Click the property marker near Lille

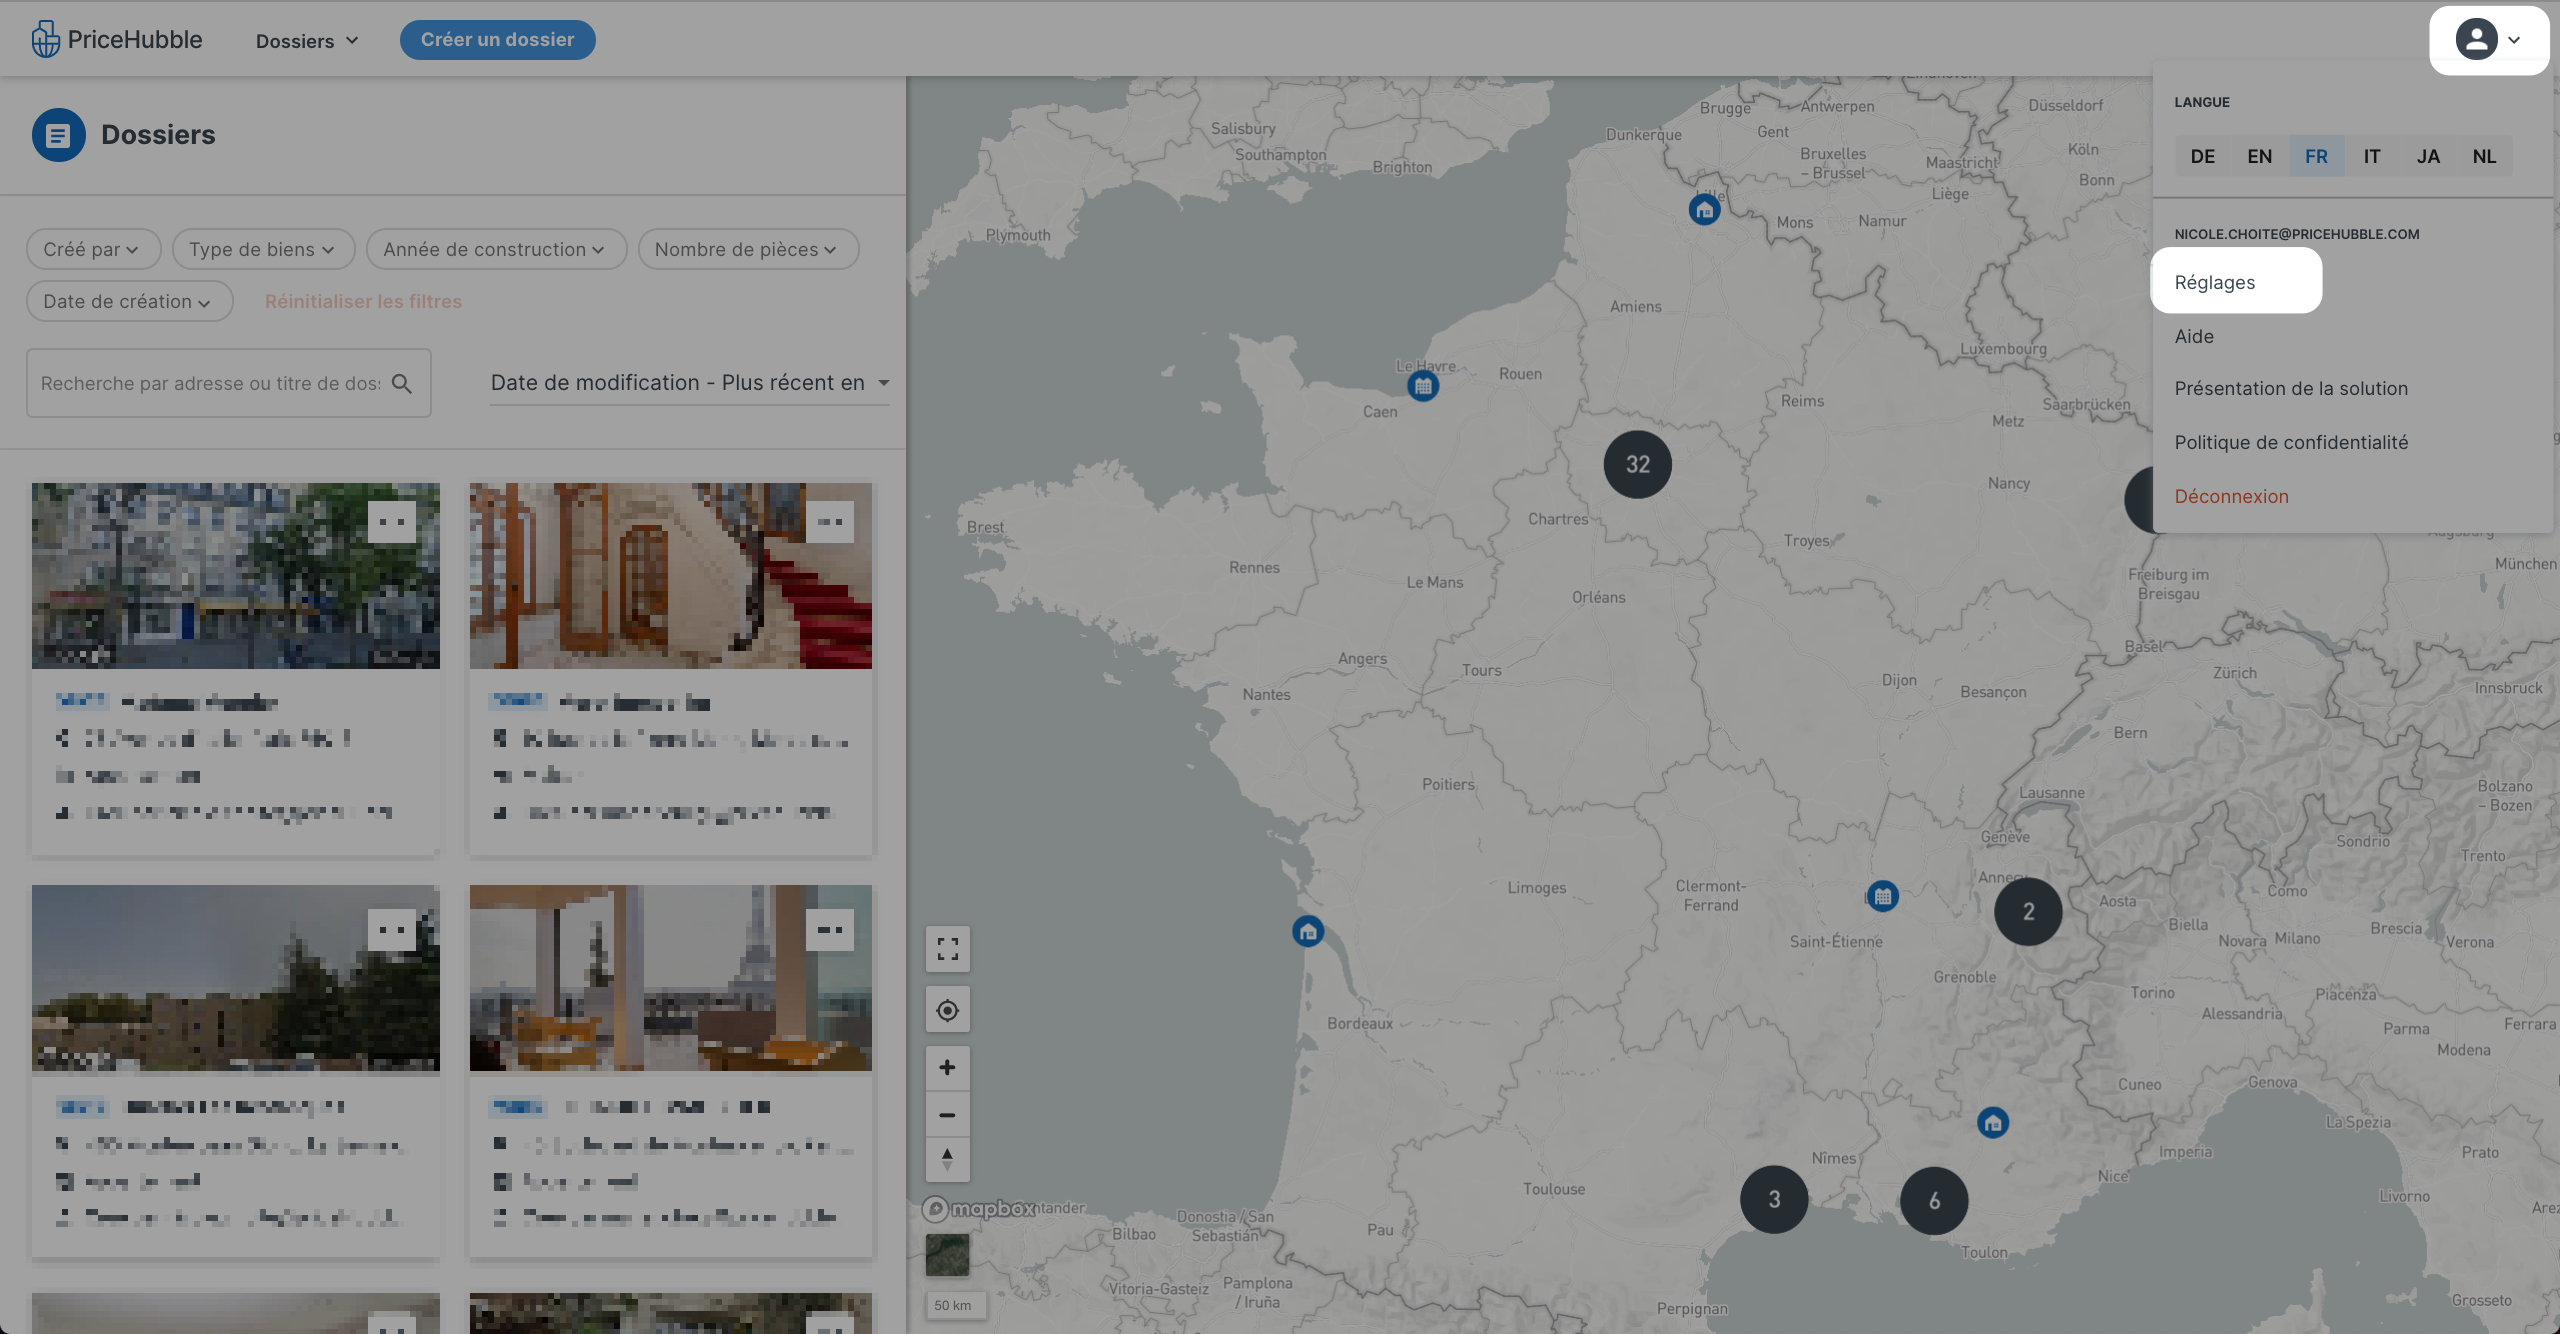1705,209
